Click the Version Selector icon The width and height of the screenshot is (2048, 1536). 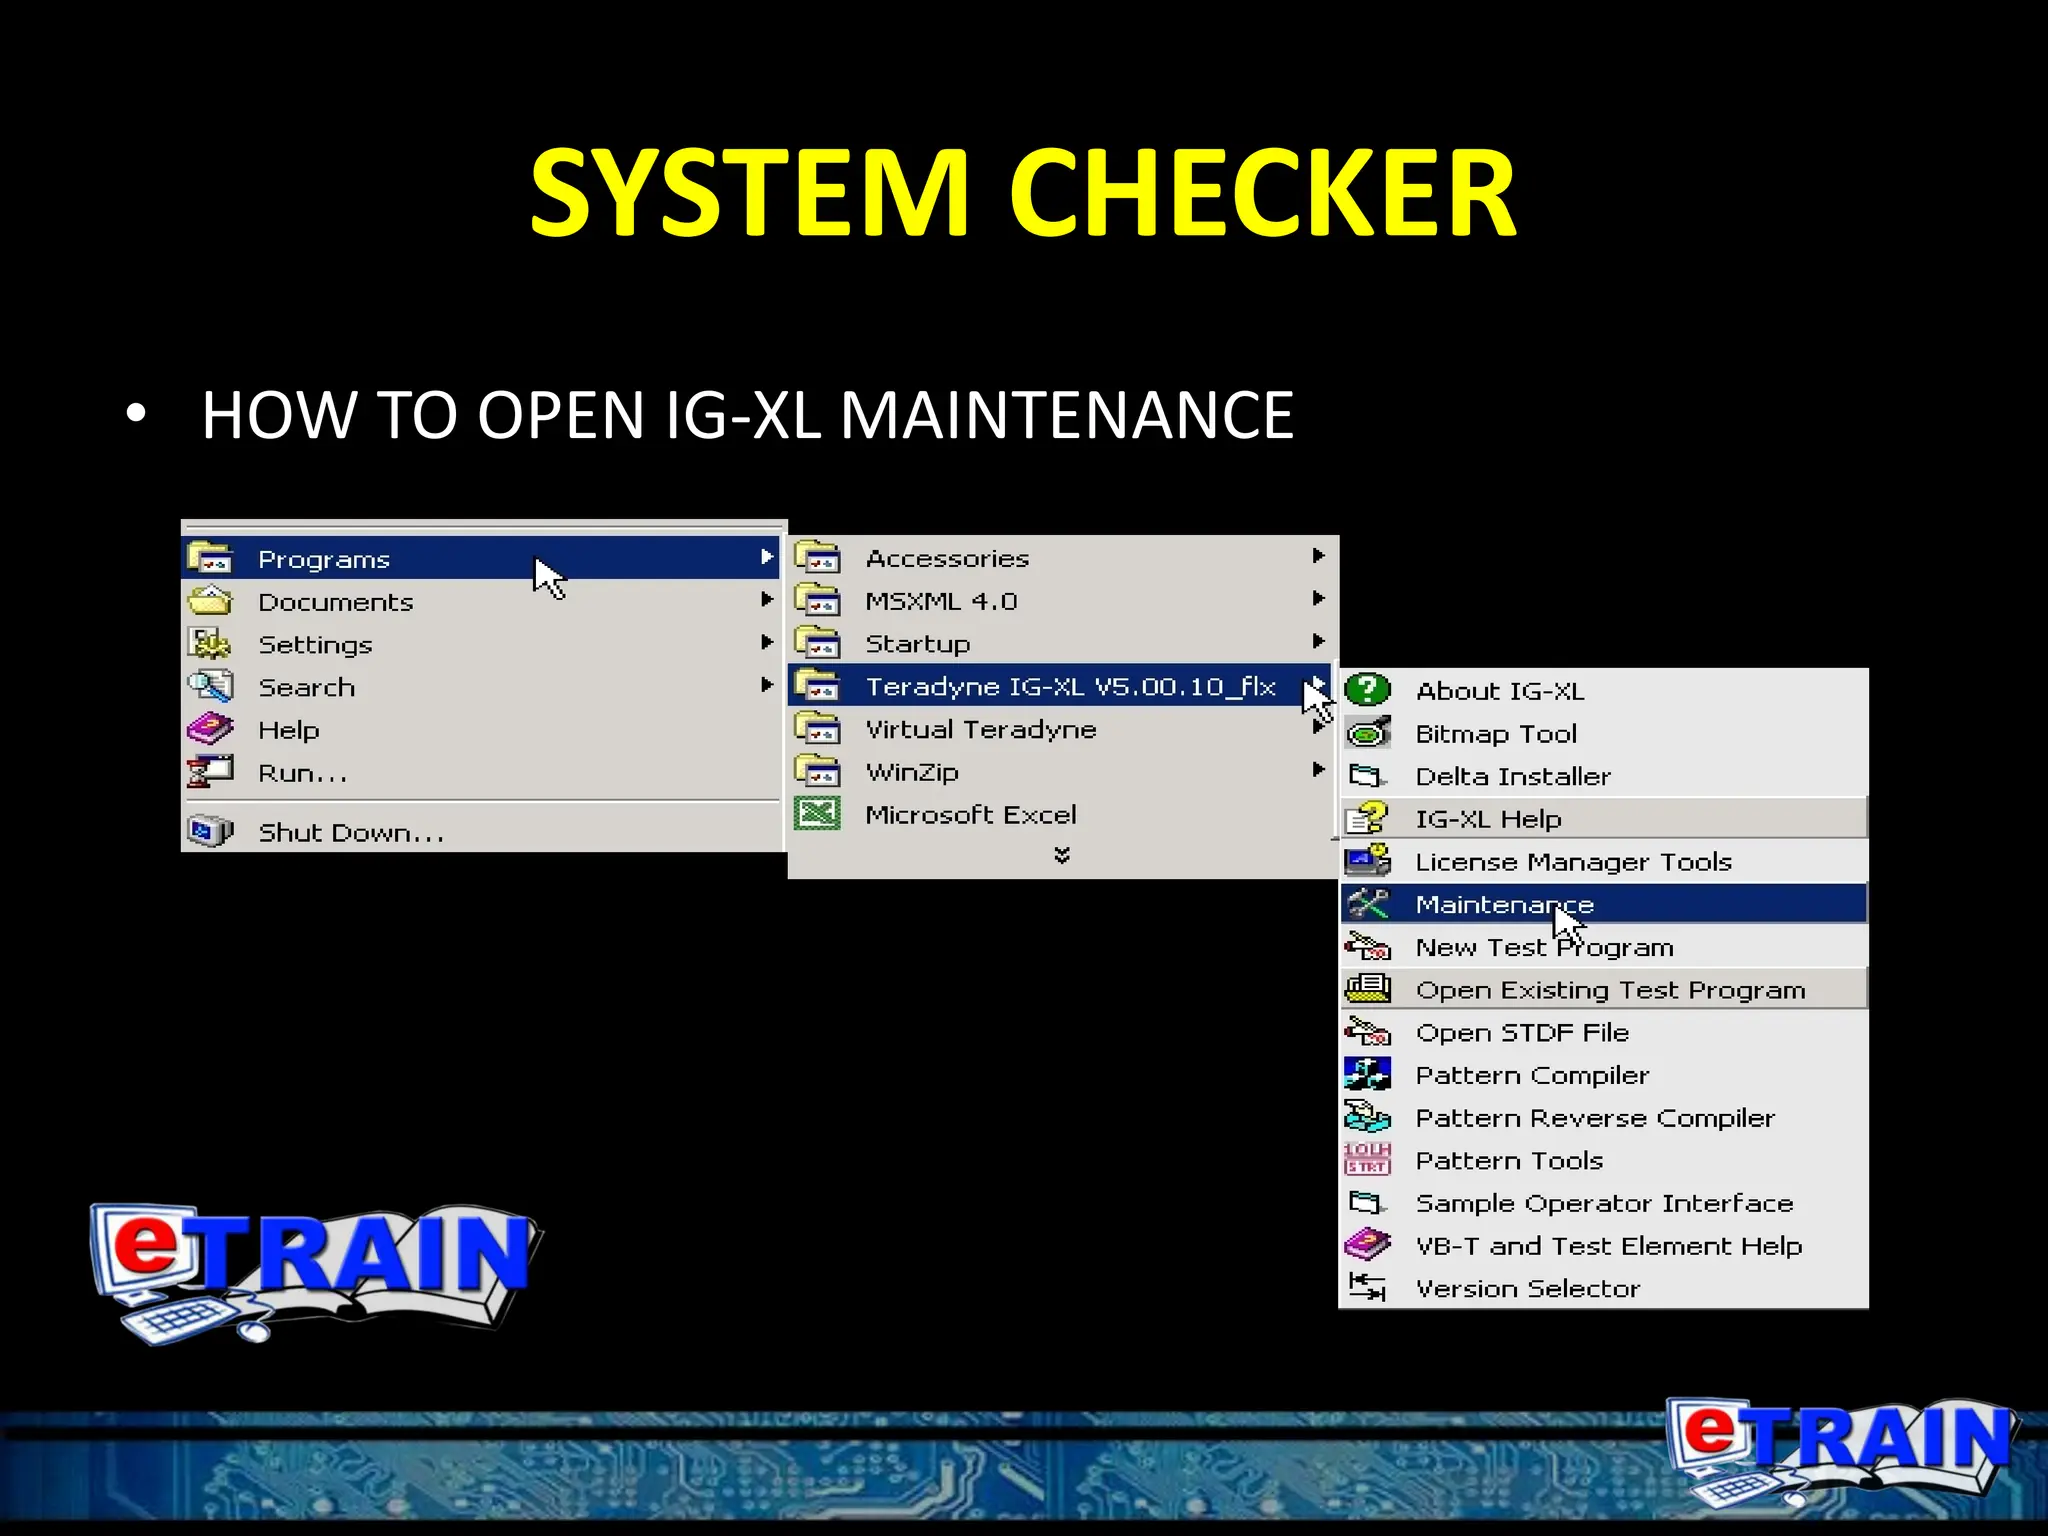point(1368,1288)
